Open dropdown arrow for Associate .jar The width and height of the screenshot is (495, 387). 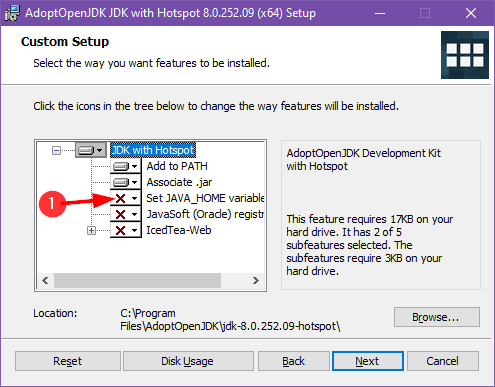pos(134,182)
